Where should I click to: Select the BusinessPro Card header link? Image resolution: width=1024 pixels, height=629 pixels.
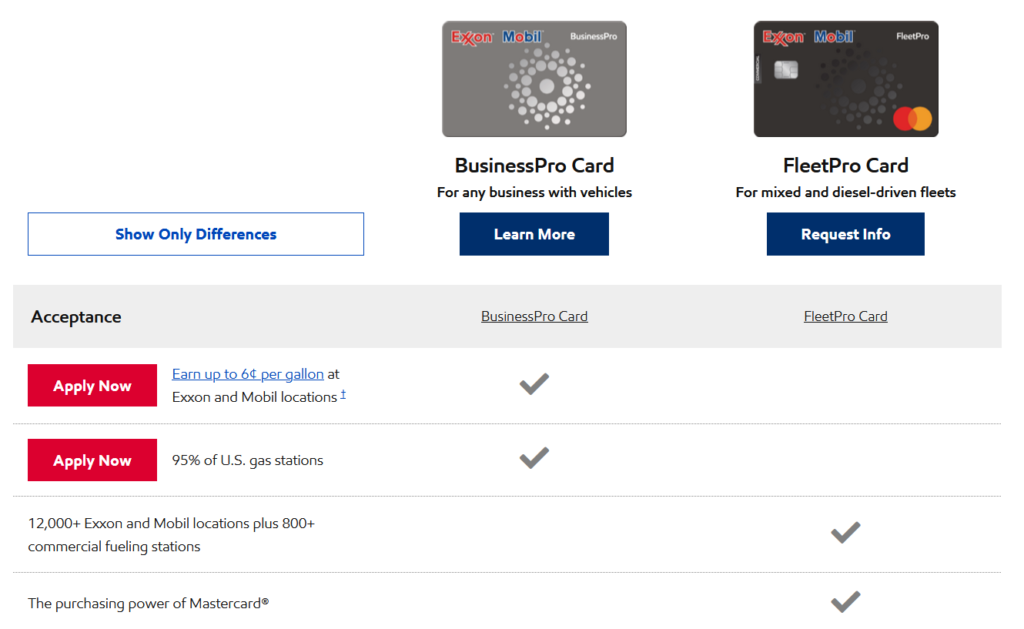tap(534, 316)
